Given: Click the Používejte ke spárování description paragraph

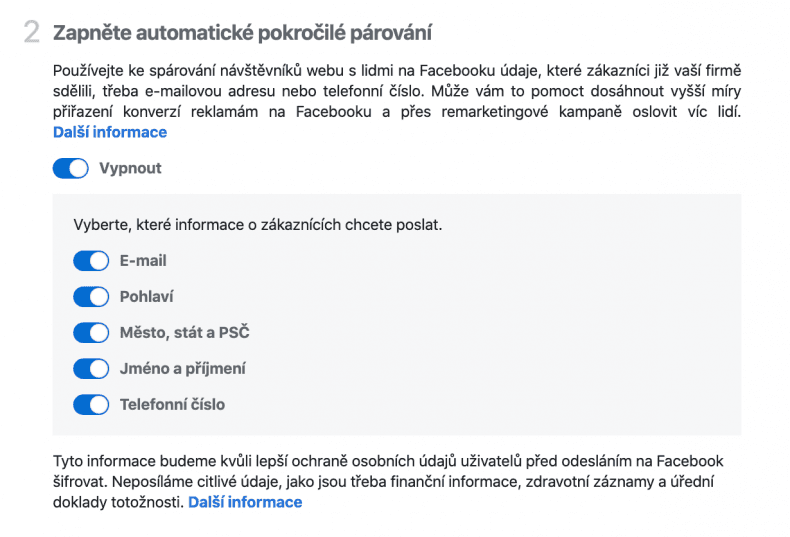Looking at the screenshot, I should pos(397,91).
